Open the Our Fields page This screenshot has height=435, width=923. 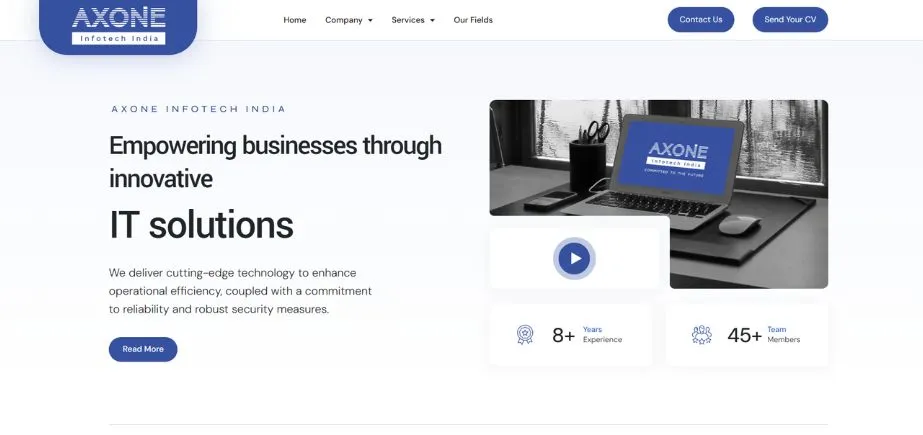[x=473, y=20]
